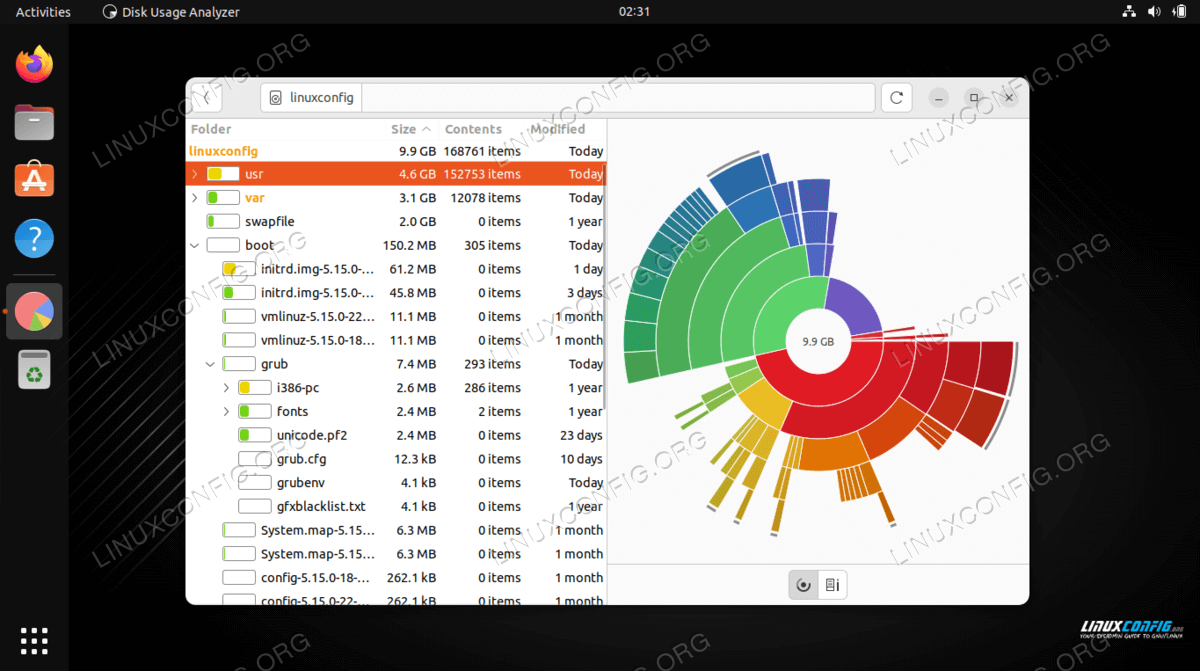The width and height of the screenshot is (1200, 671).
Task: Sort by the Folder column header
Action: pyautogui.click(x=211, y=129)
